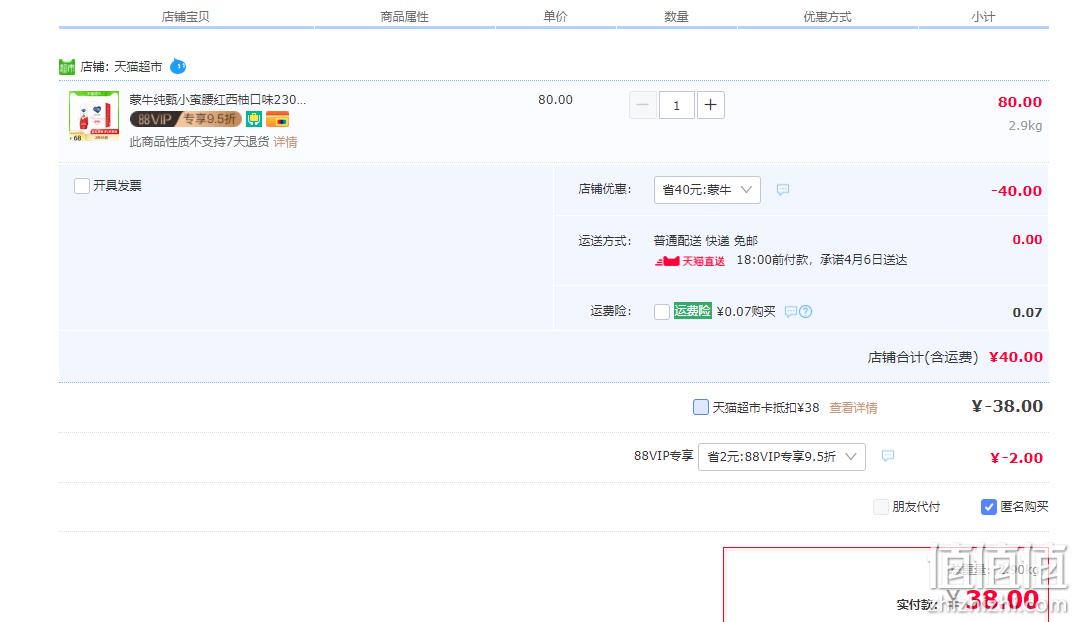Image resolution: width=1077 pixels, height=622 pixels.
Task: Uncheck the 匿名购买 anonymous purchase checkbox
Action: 988,507
